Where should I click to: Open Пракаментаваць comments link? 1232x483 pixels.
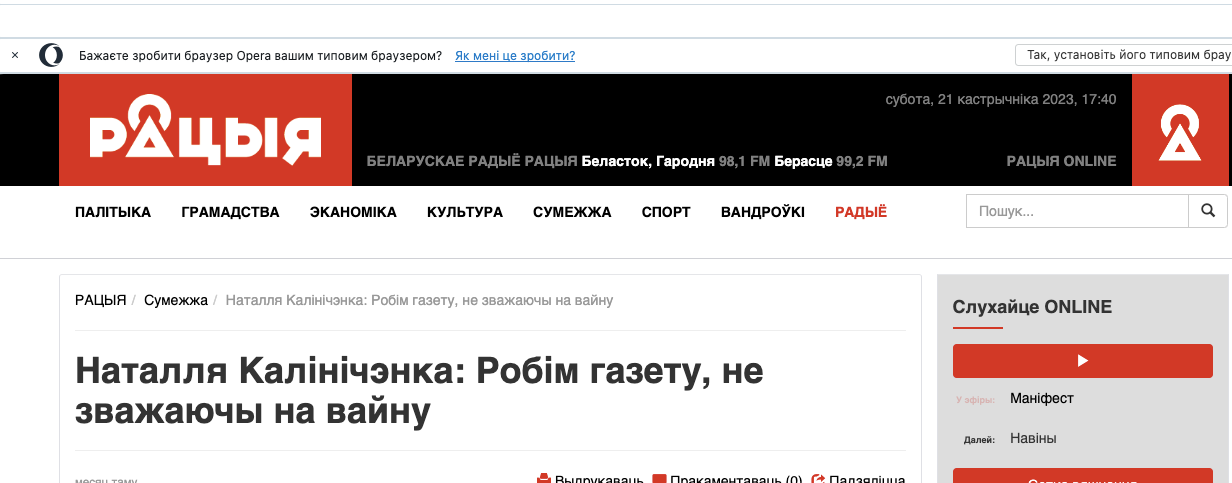737,479
